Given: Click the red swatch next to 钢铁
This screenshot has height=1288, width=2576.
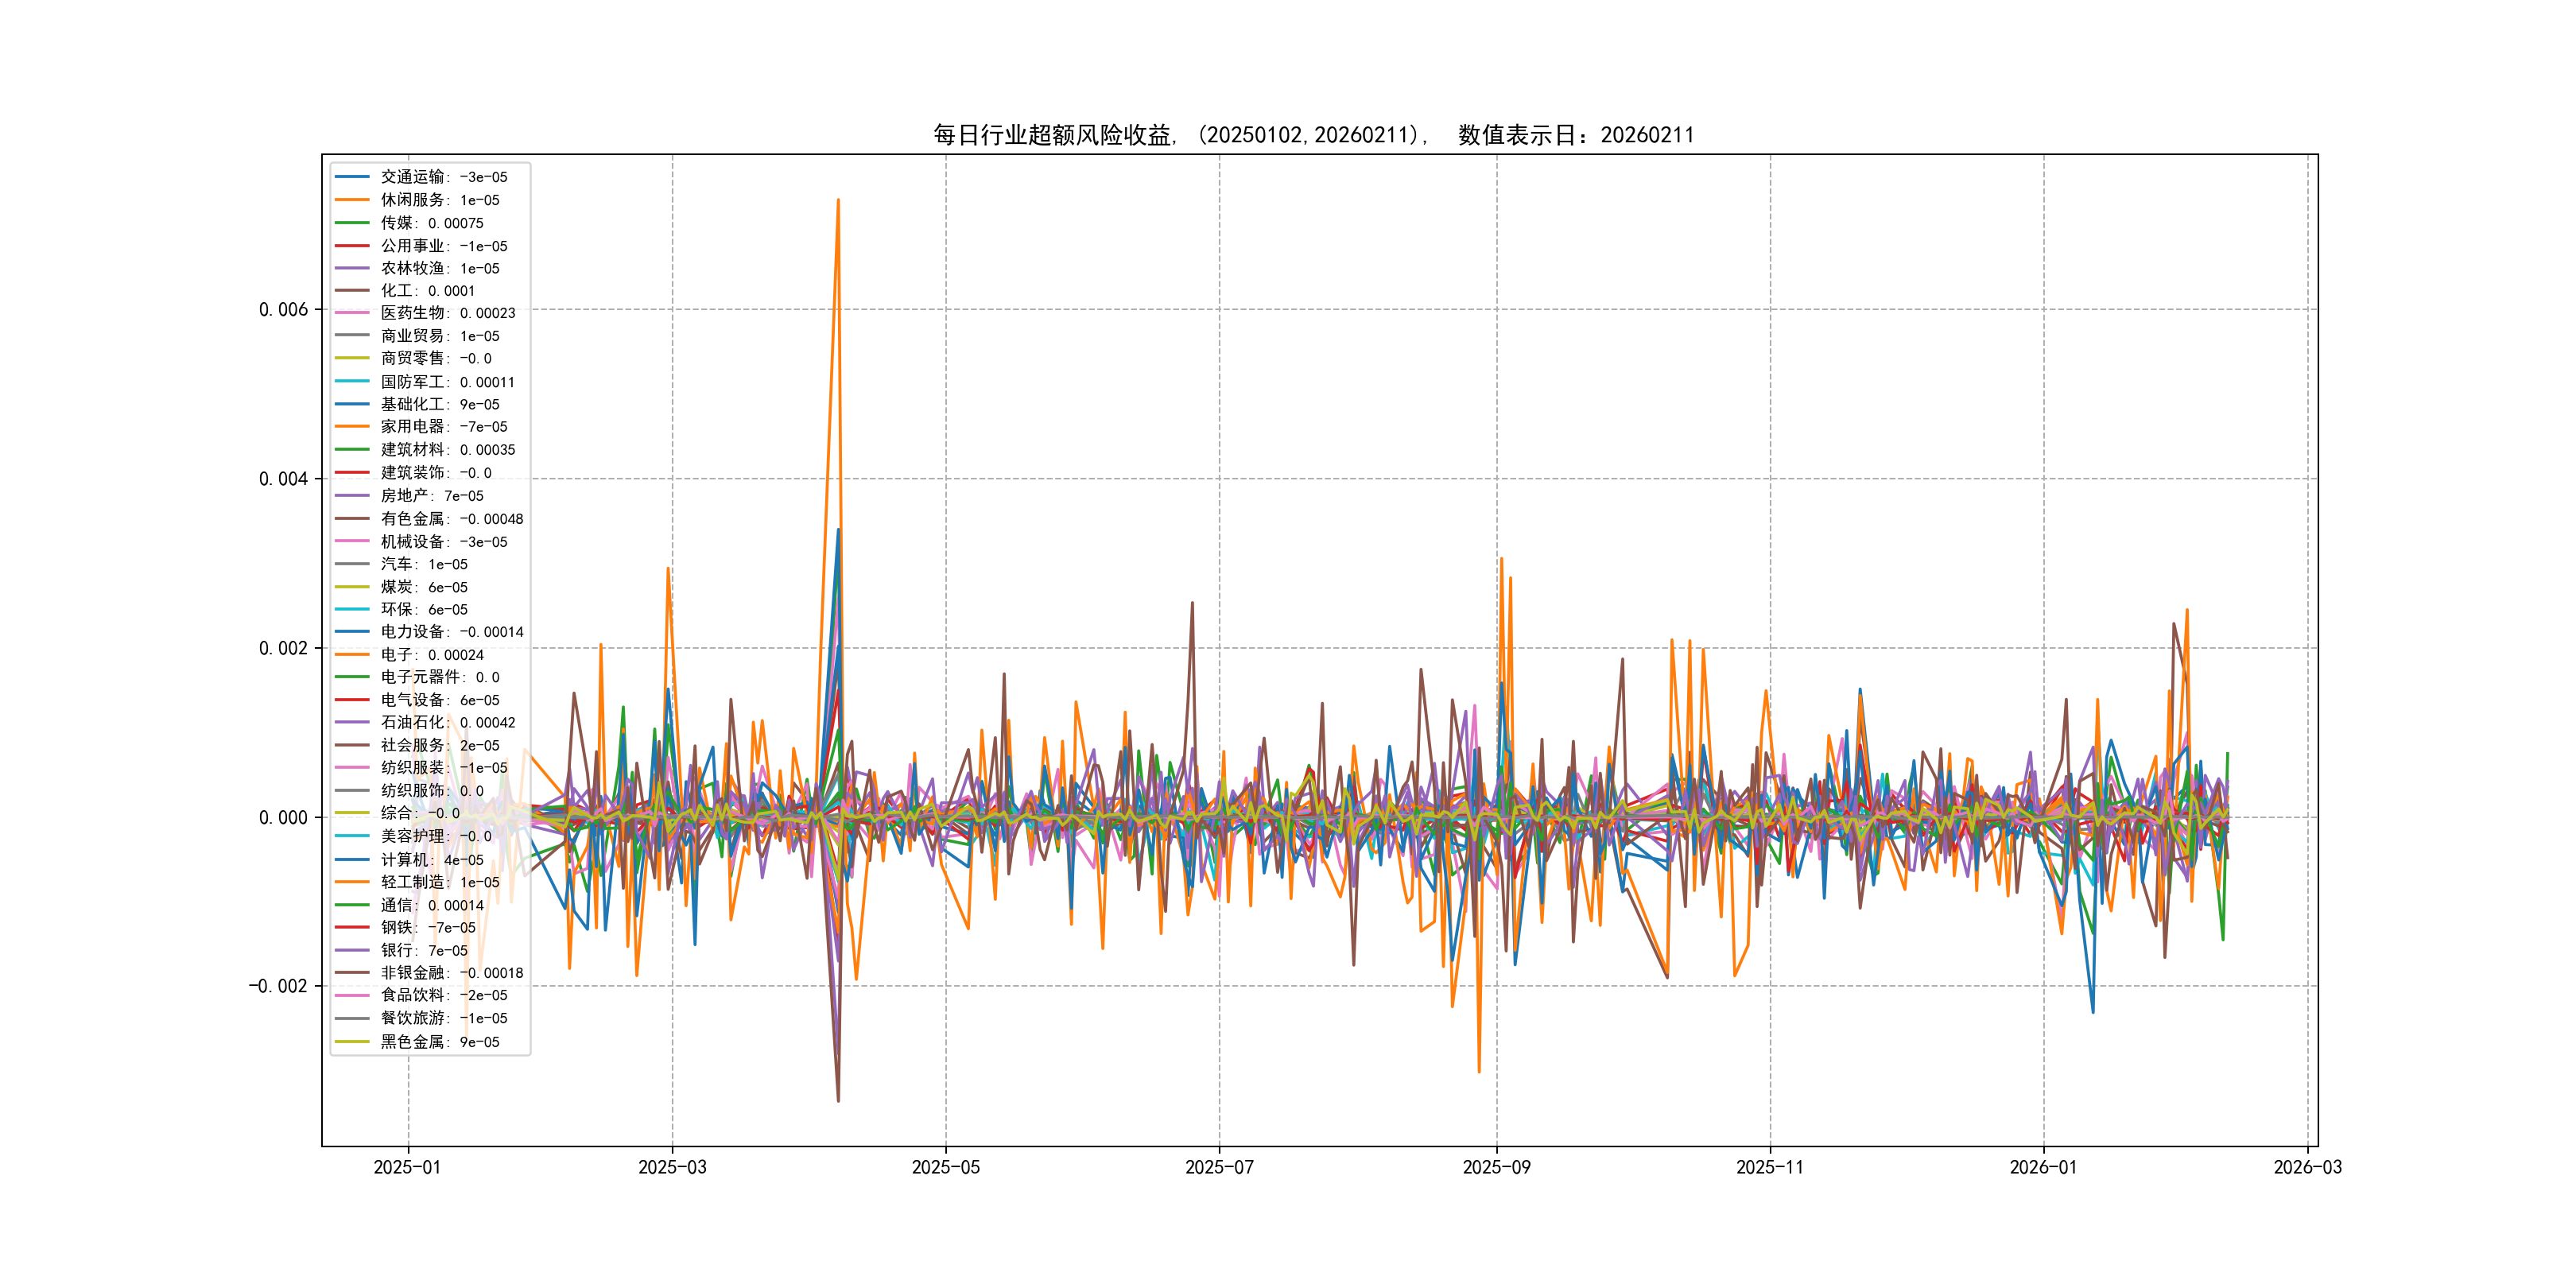Looking at the screenshot, I should 352,927.
